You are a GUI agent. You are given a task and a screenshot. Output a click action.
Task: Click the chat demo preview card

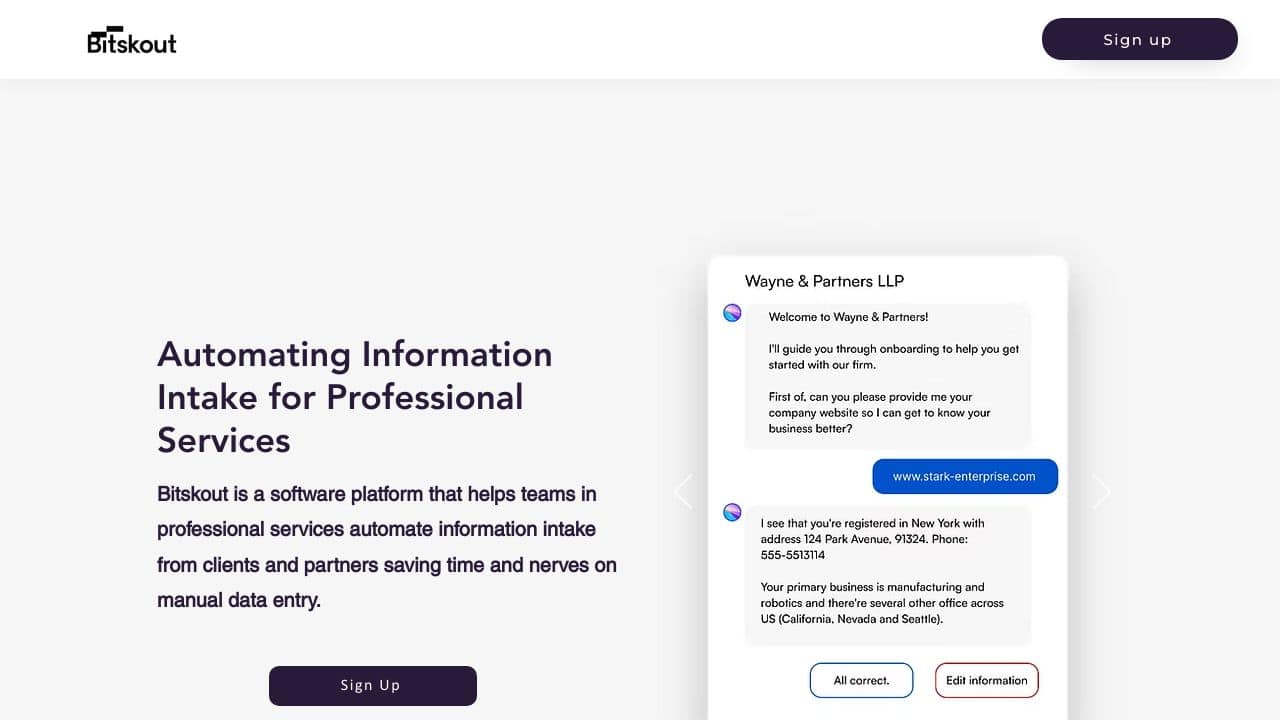(888, 488)
